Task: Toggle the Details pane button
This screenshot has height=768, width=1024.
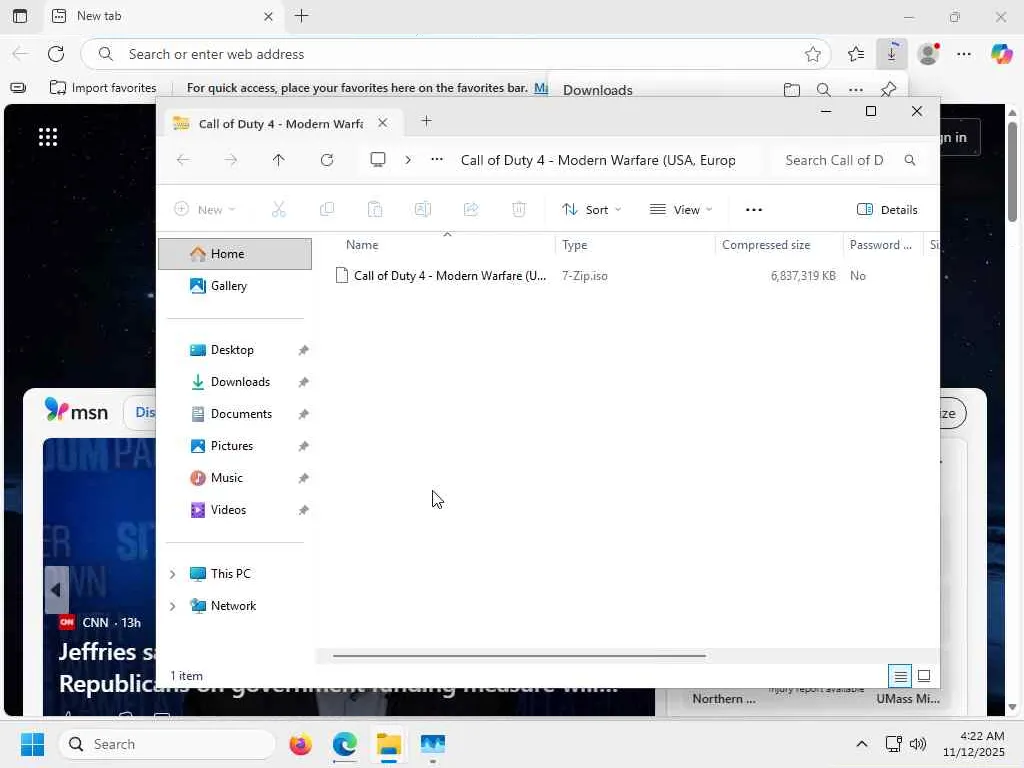Action: (887, 210)
